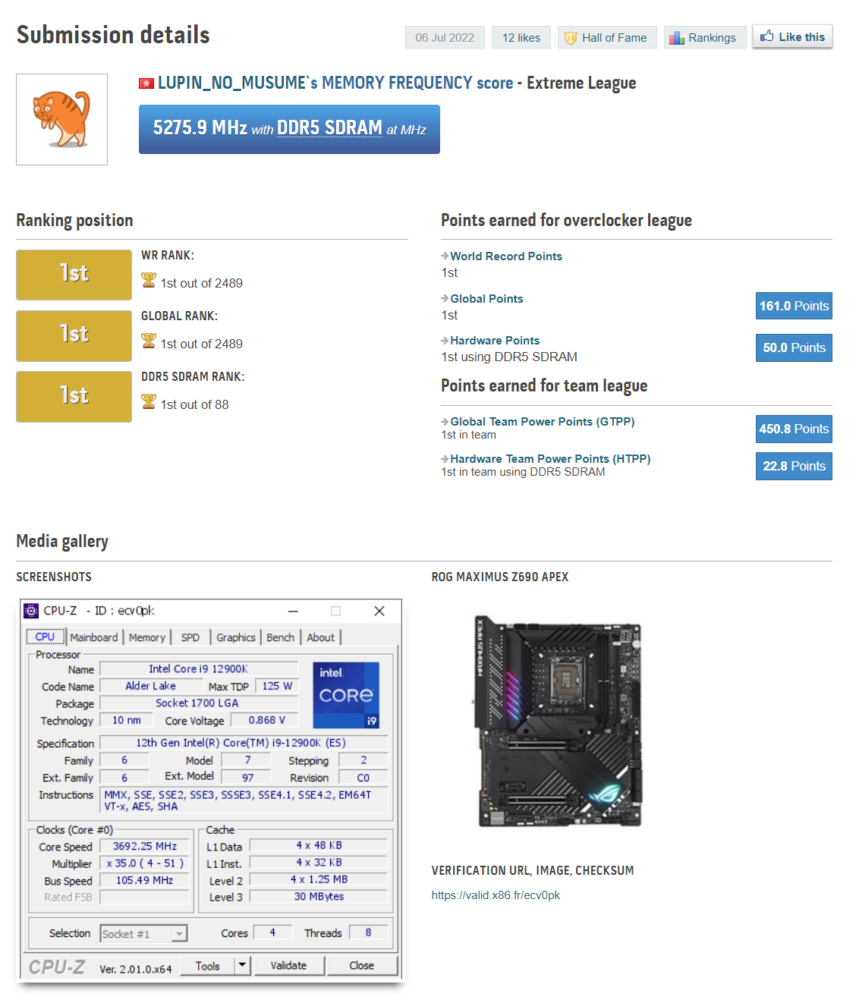Open the World Record Points link
This screenshot has height=1000, width=856.
pos(506,256)
